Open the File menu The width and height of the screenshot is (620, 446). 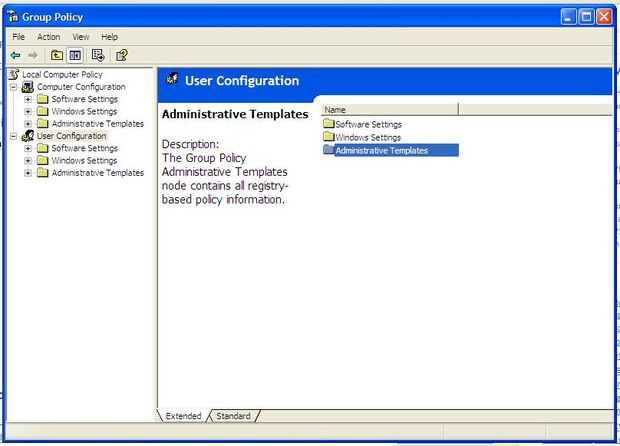coord(19,37)
